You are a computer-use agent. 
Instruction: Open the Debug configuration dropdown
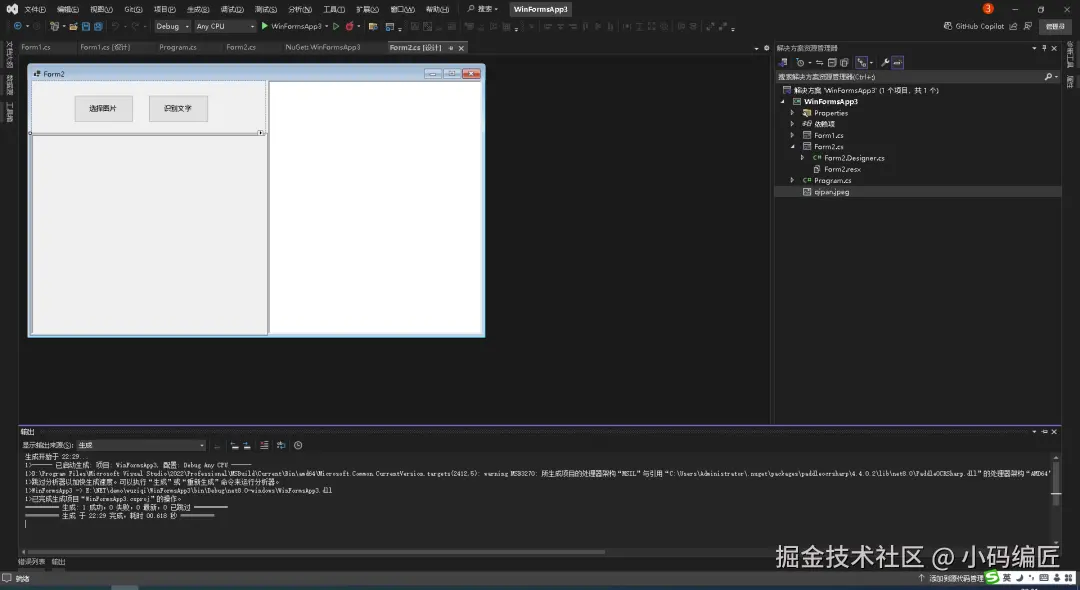(x=172, y=26)
